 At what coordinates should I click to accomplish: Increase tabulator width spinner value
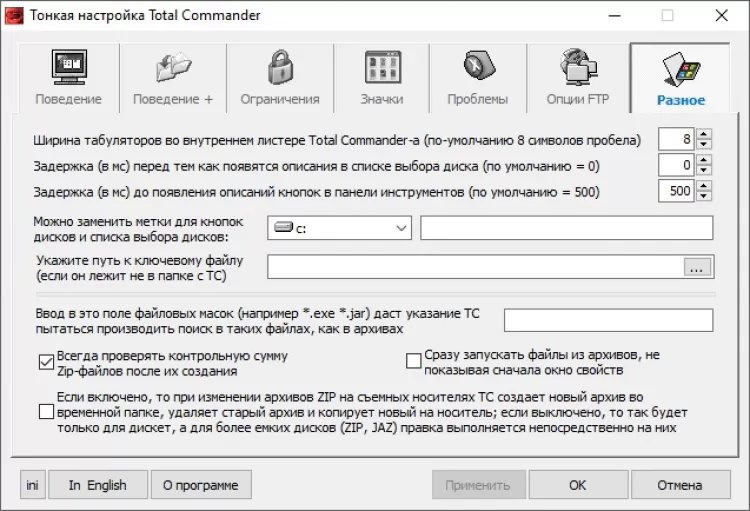pyautogui.click(x=704, y=133)
